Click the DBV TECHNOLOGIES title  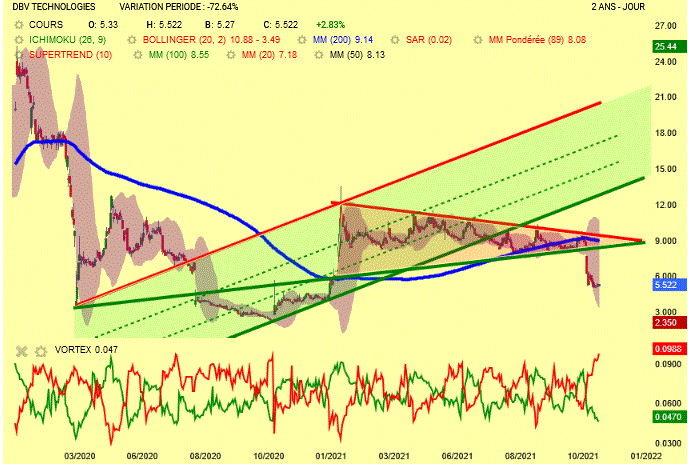point(54,7)
